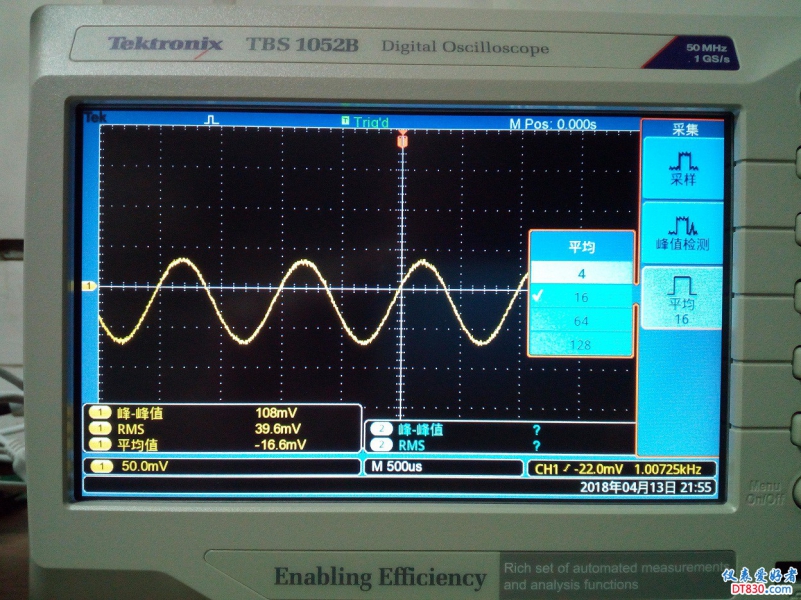801x600 pixels.
Task: Click the M 500us timebase readout
Action: 397,467
